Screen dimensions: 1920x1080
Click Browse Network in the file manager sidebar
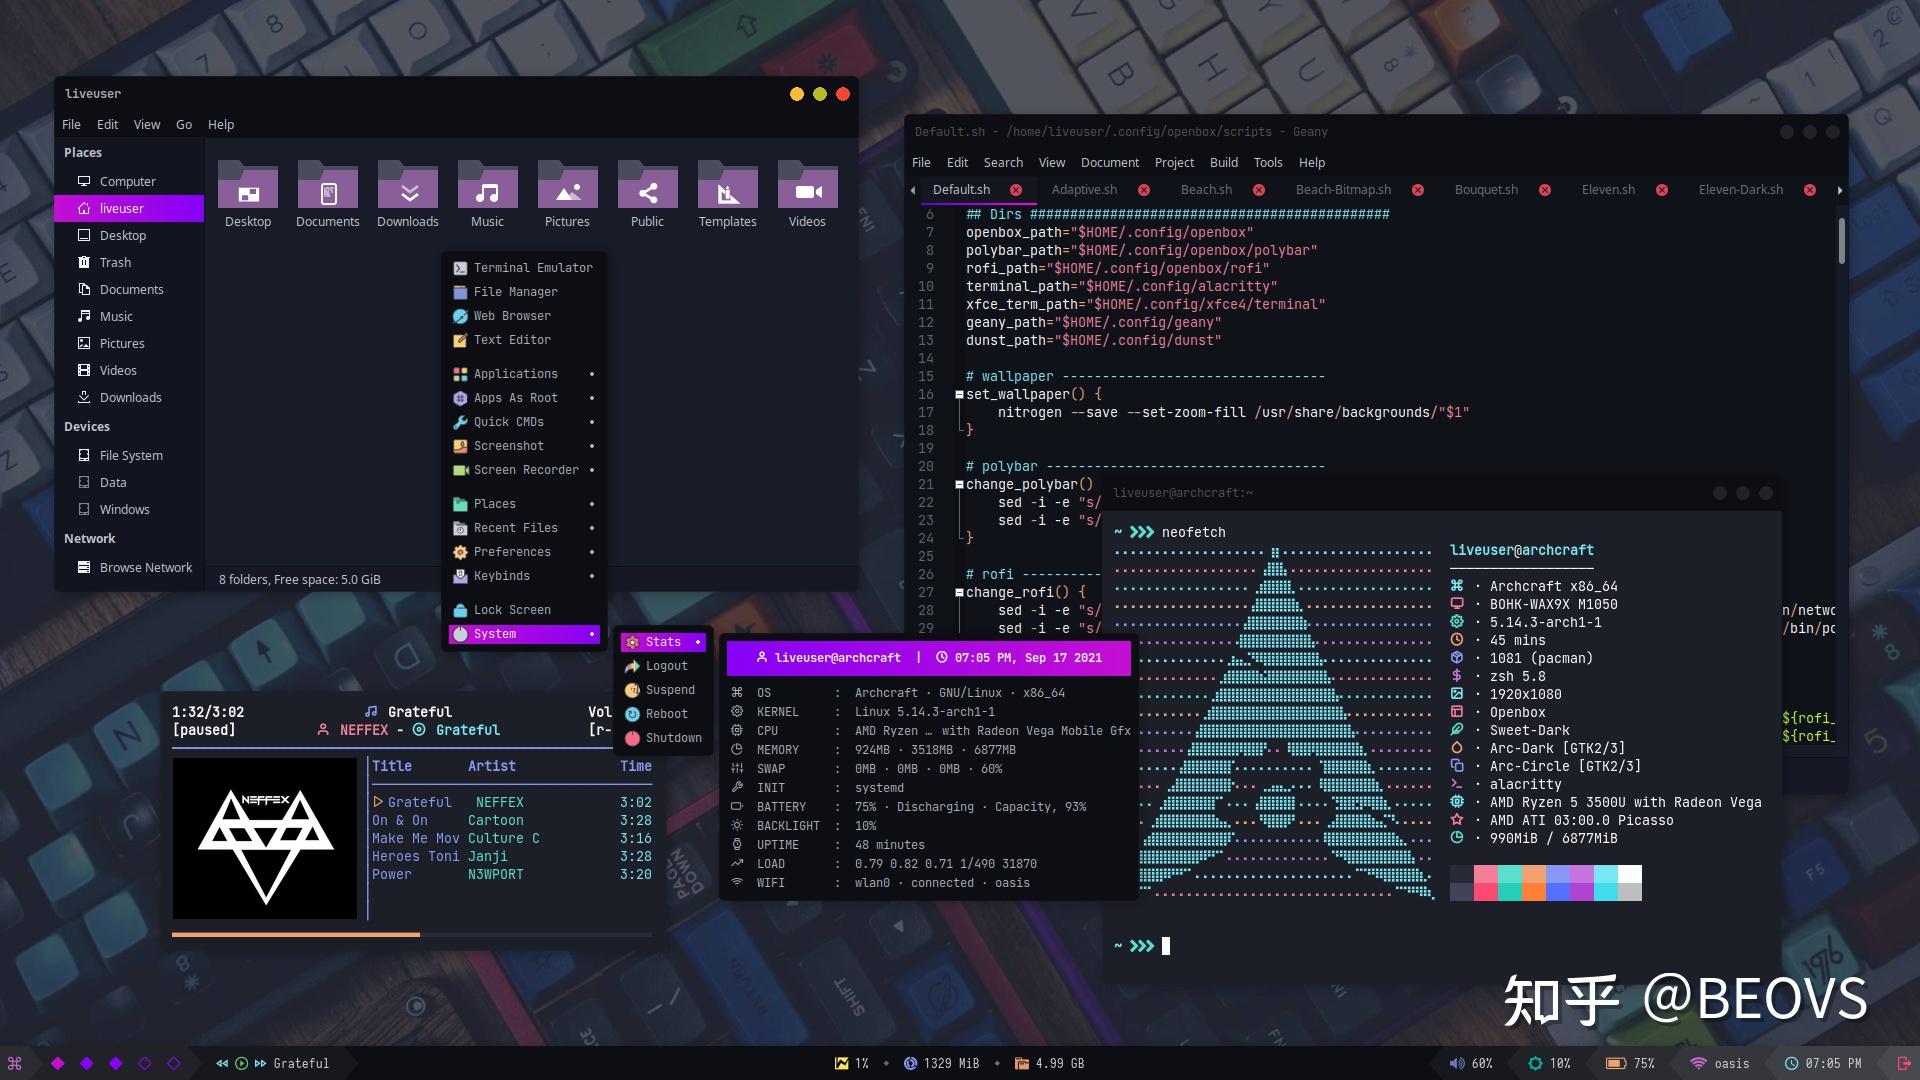(x=145, y=567)
